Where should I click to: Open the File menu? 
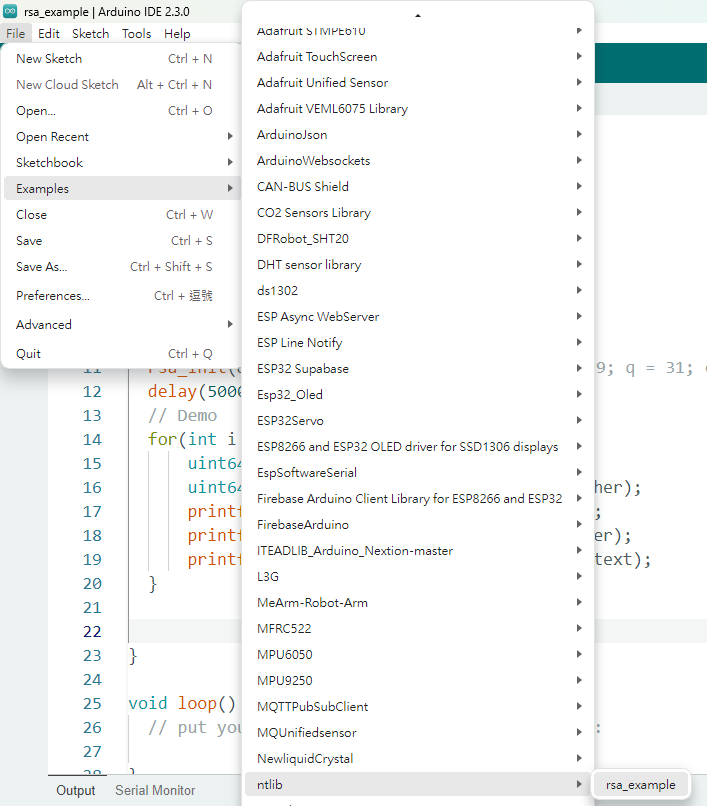coord(15,34)
